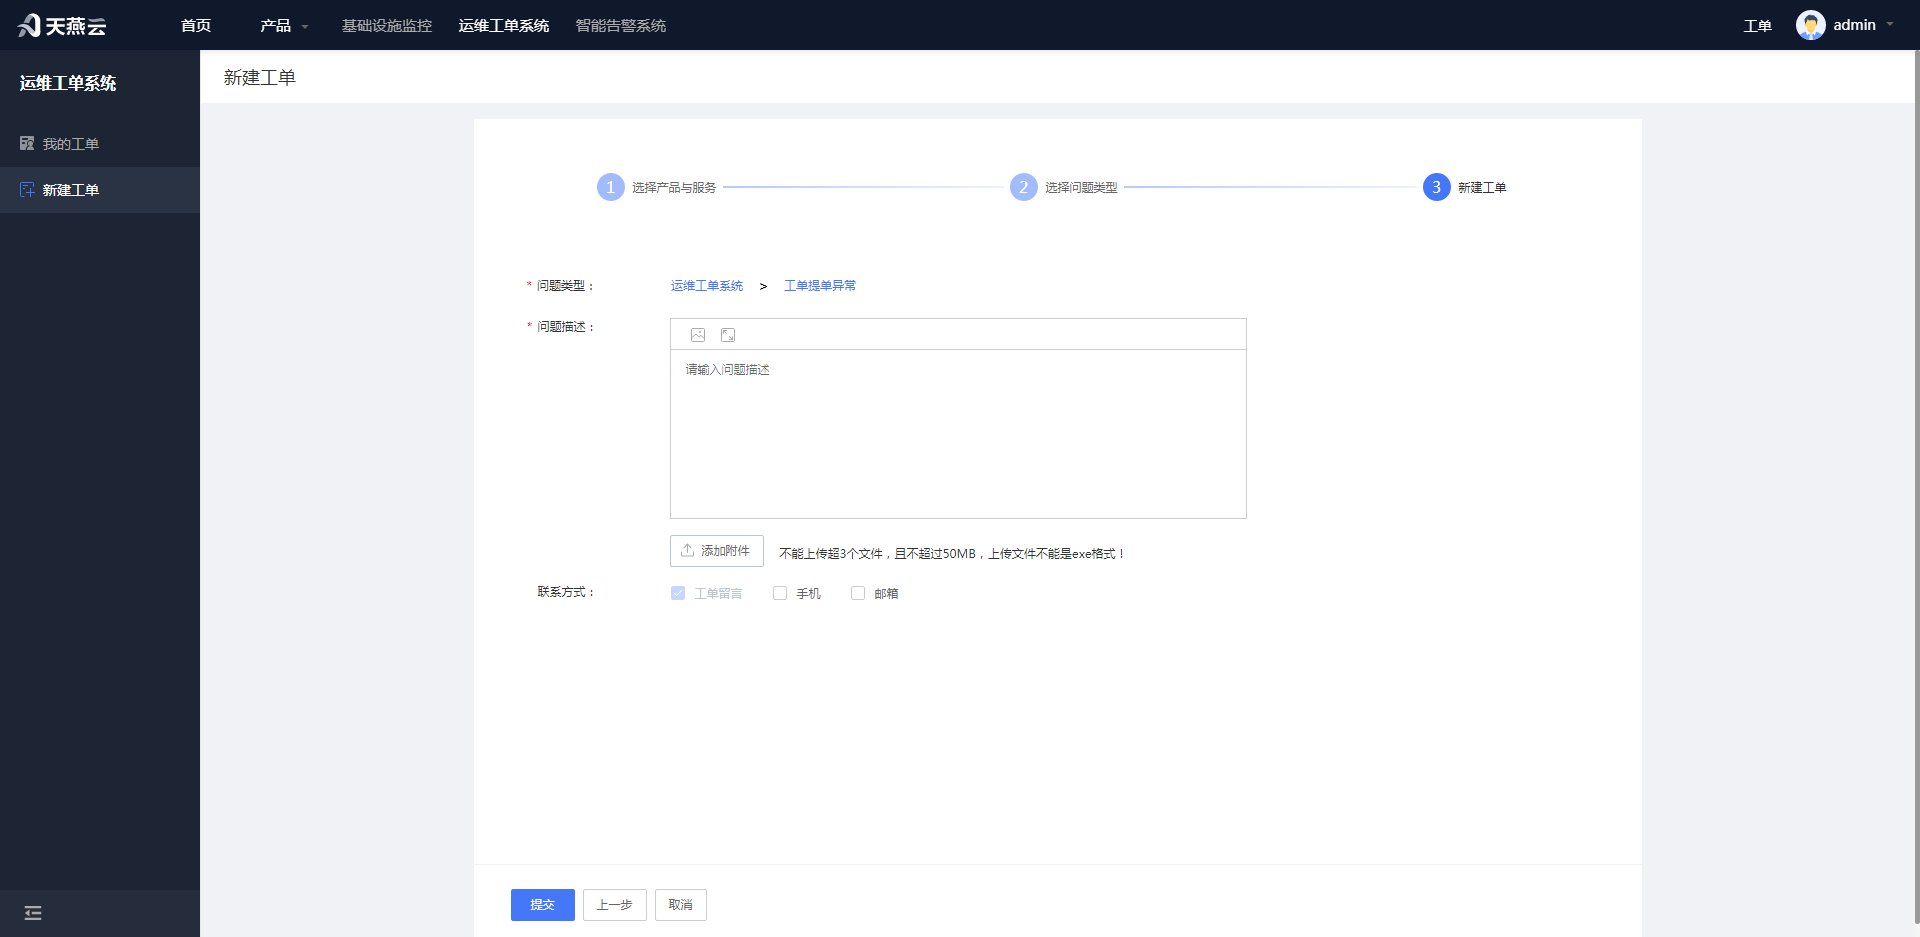Click the admin user avatar
This screenshot has width=1920, height=937.
[1810, 25]
